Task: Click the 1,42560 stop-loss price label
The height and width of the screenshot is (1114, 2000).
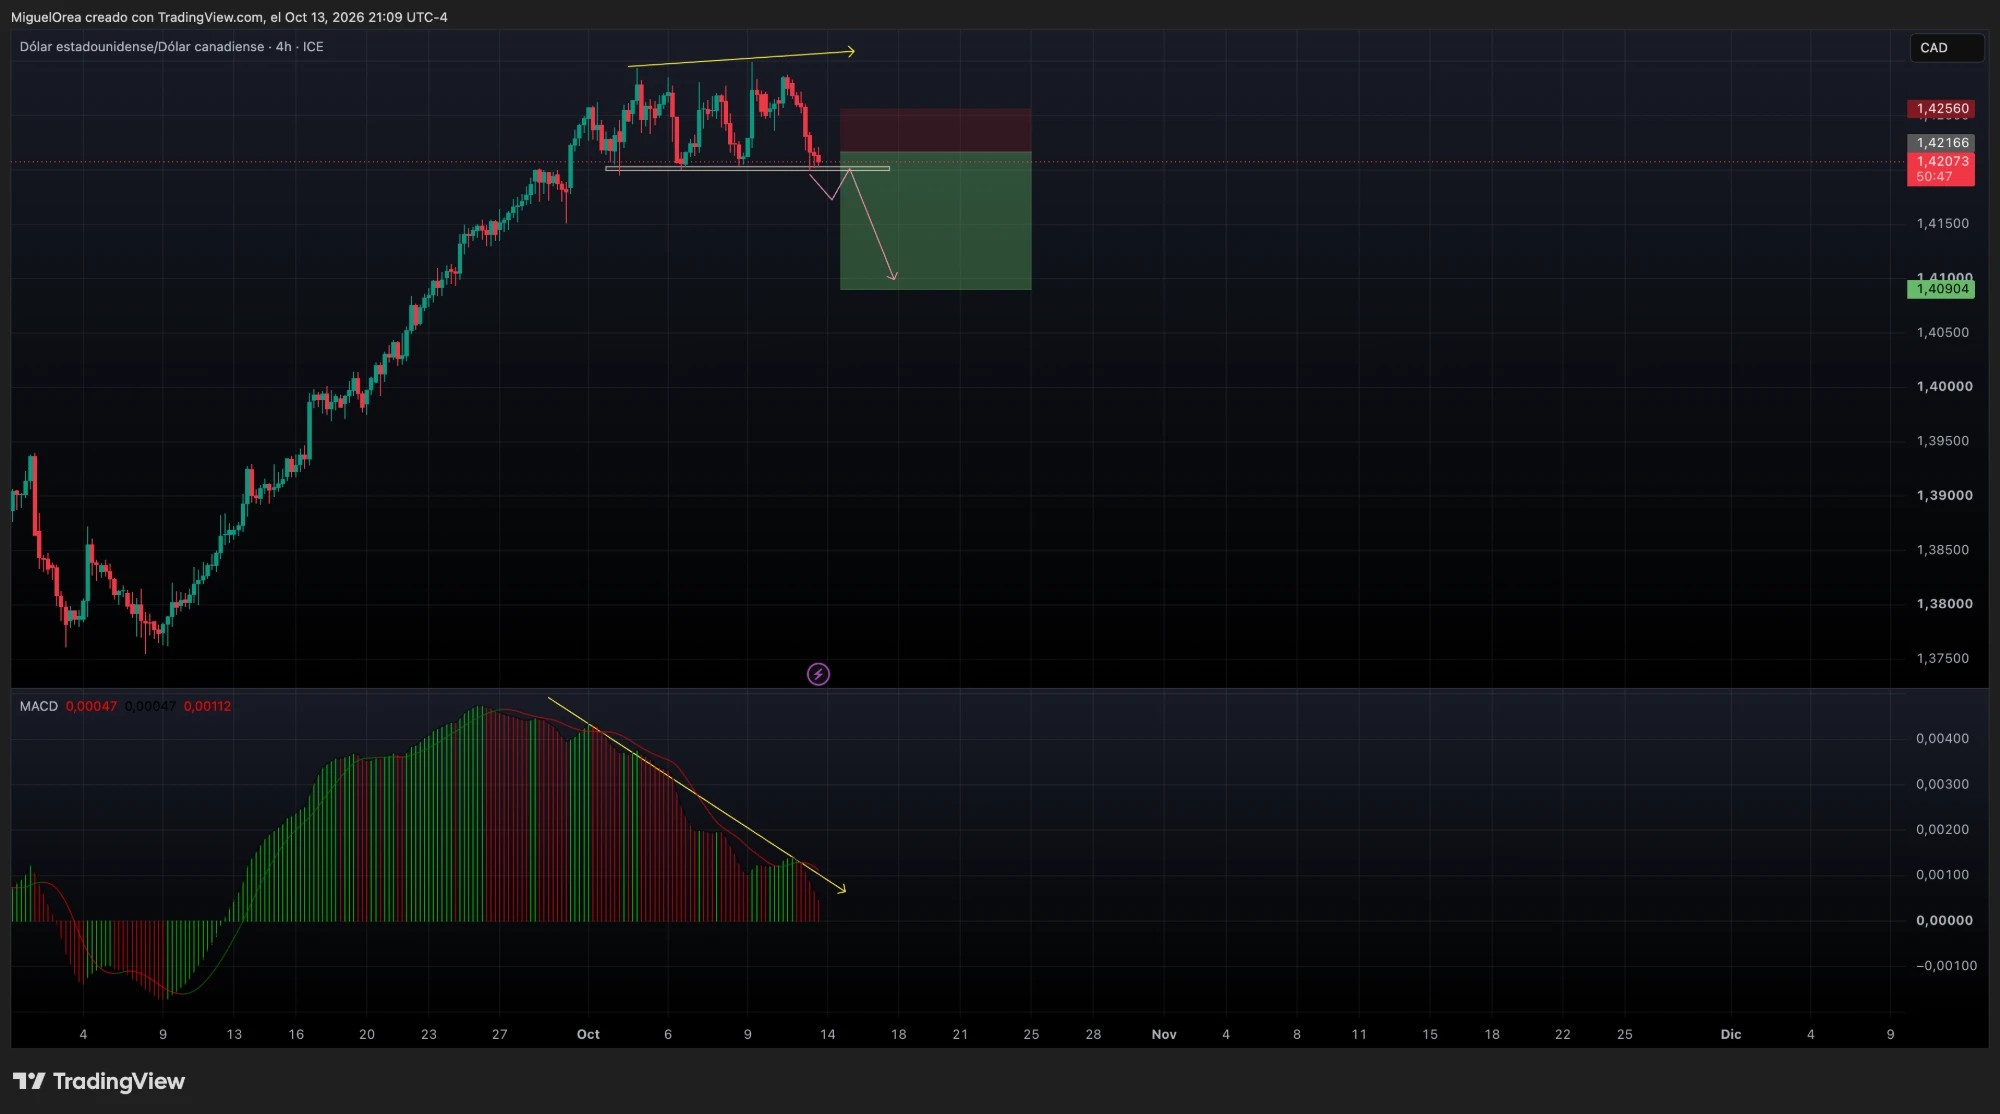Action: (1941, 108)
